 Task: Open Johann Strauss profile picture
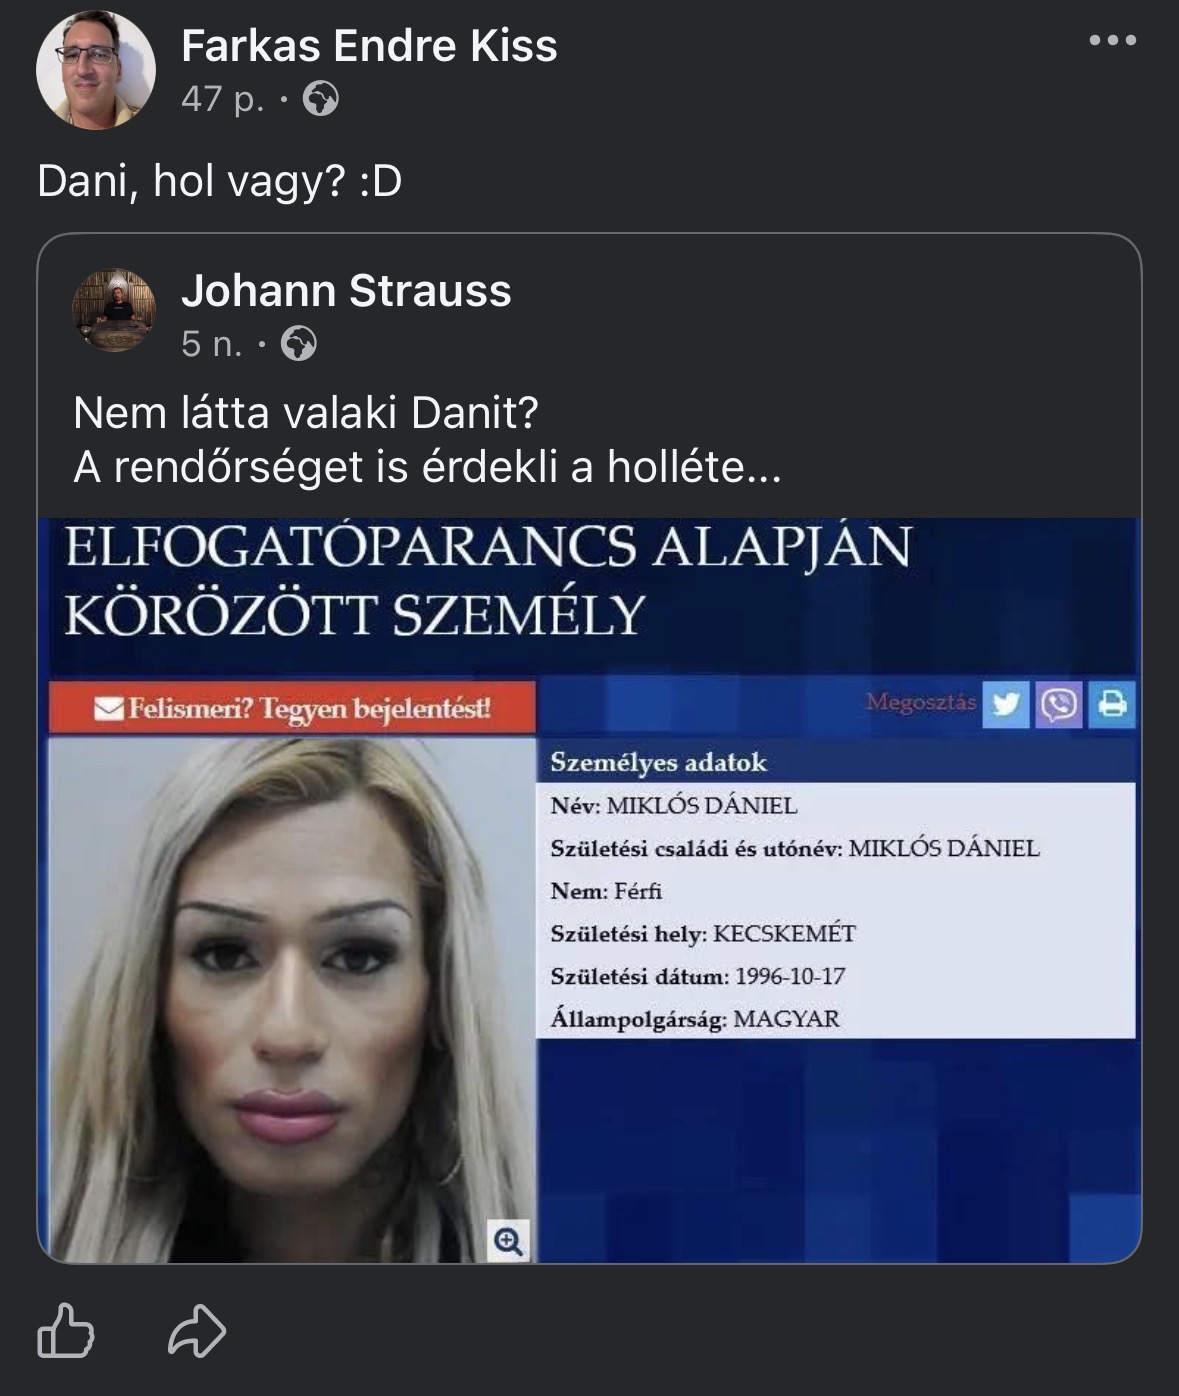coord(114,310)
